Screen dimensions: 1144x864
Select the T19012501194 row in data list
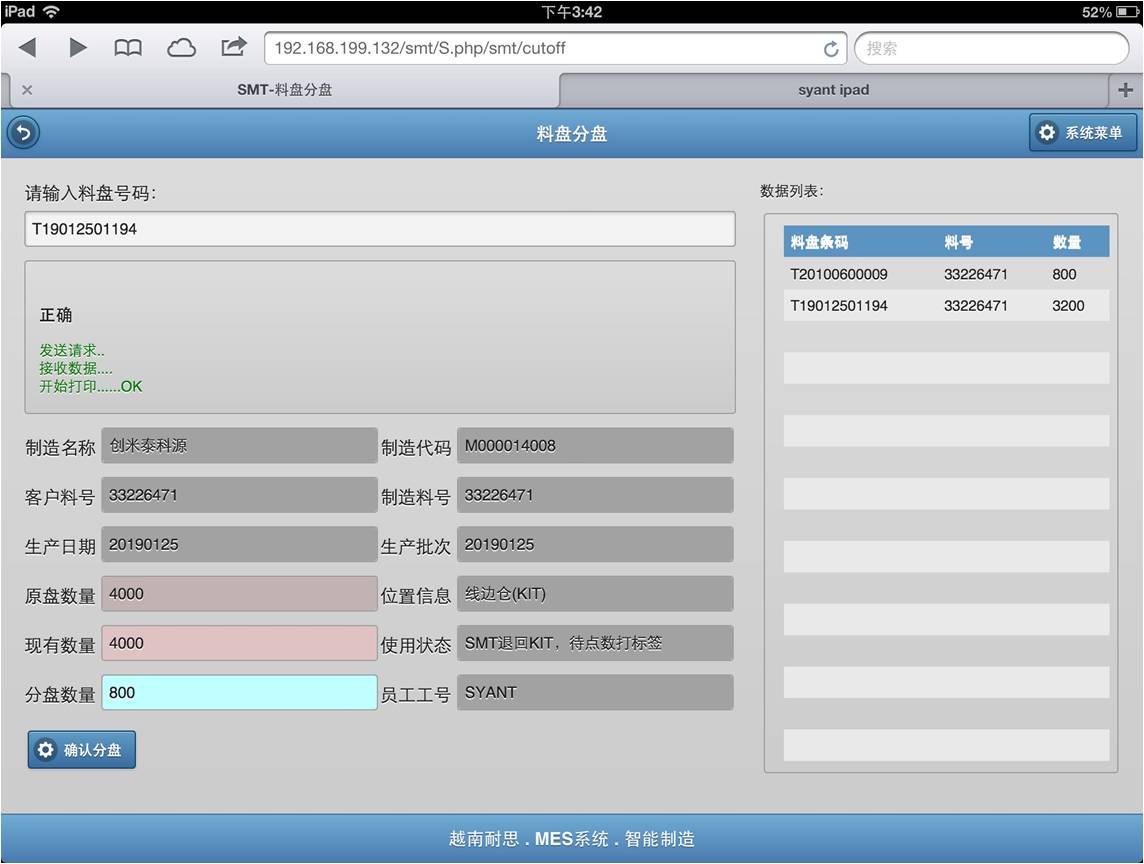pos(946,306)
